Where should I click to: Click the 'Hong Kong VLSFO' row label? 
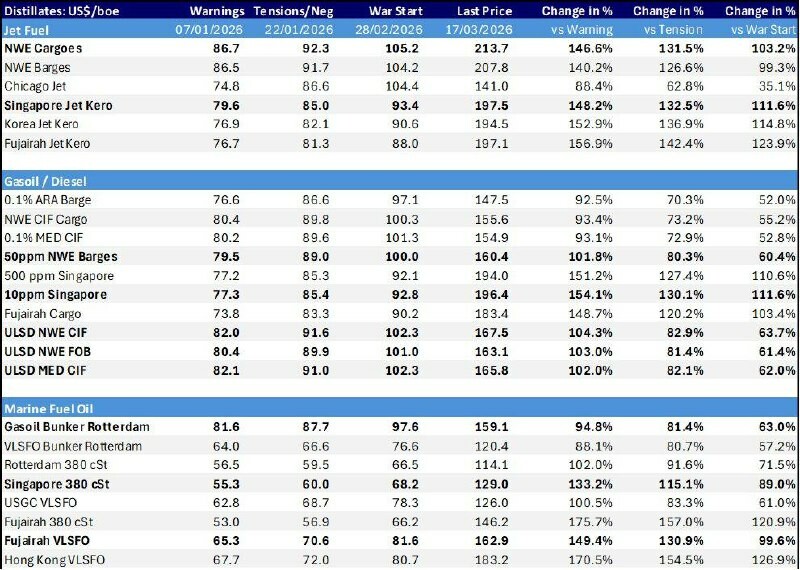(x=55, y=560)
